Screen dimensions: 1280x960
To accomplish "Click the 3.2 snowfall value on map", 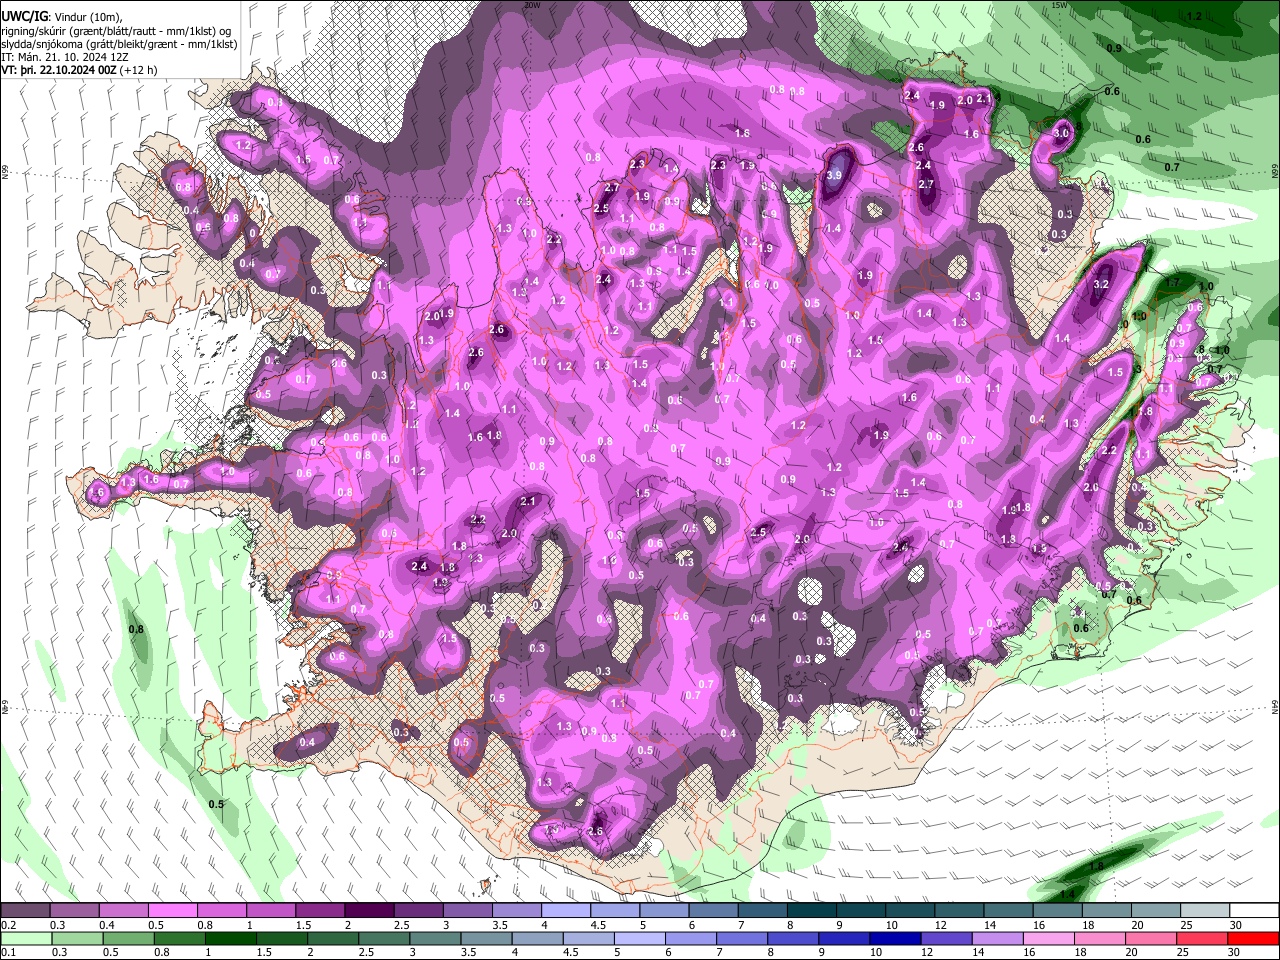I will coord(1102,285).
